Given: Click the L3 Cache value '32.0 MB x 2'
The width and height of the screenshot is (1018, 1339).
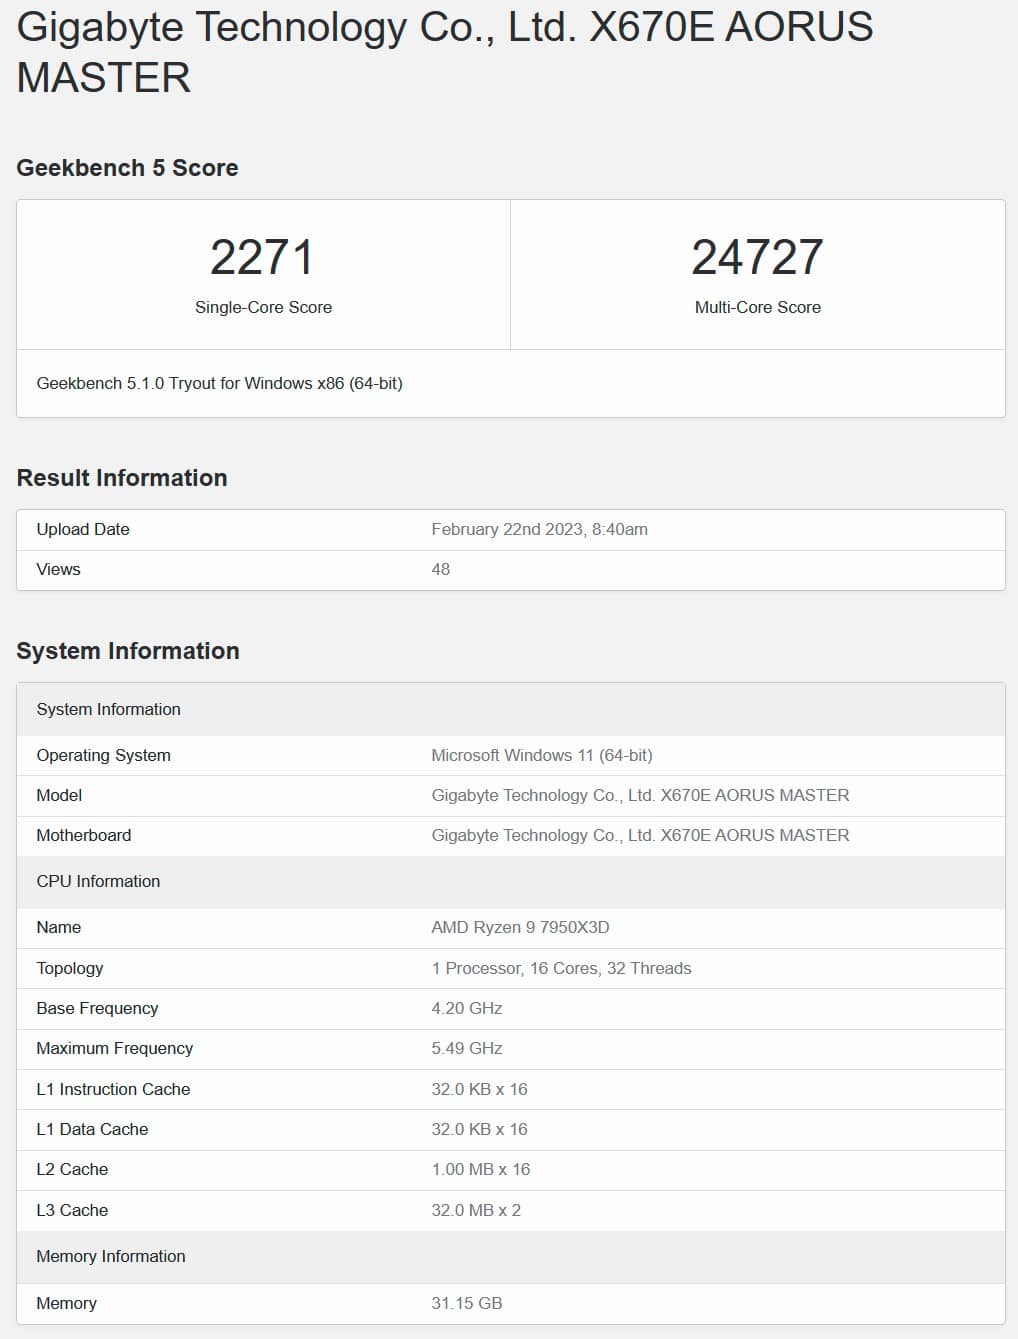Looking at the screenshot, I should pos(475,1210).
